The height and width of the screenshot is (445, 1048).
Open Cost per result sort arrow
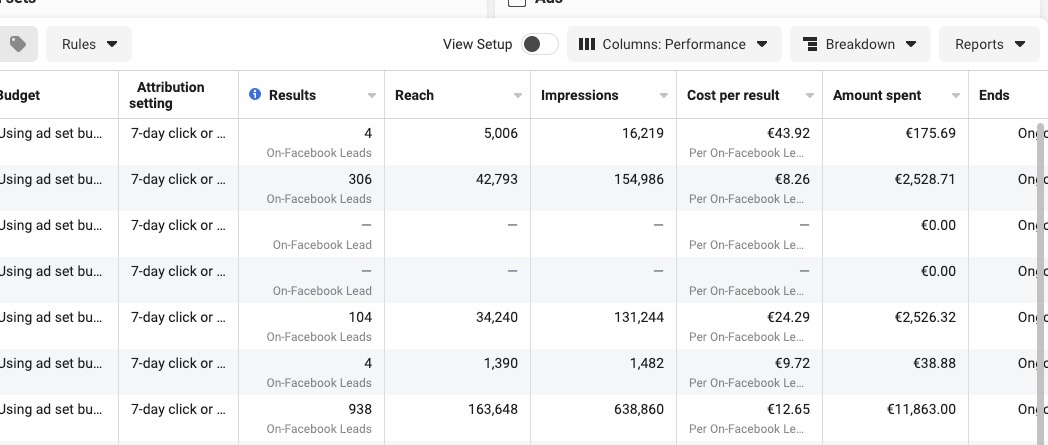pos(809,96)
